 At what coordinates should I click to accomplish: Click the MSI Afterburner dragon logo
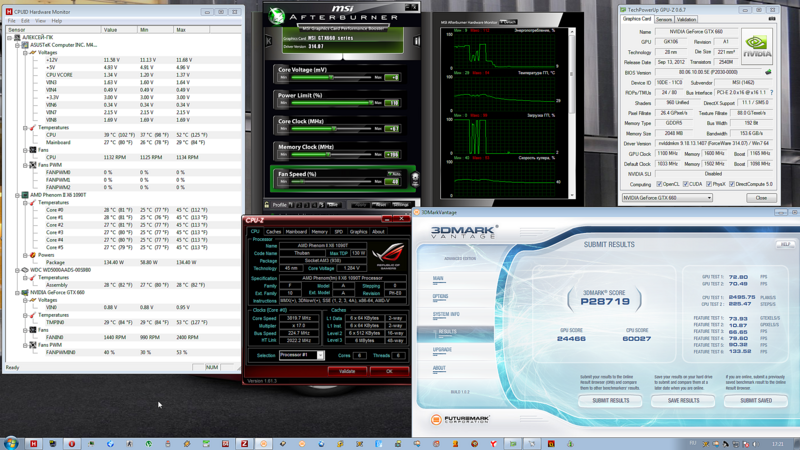(277, 16)
